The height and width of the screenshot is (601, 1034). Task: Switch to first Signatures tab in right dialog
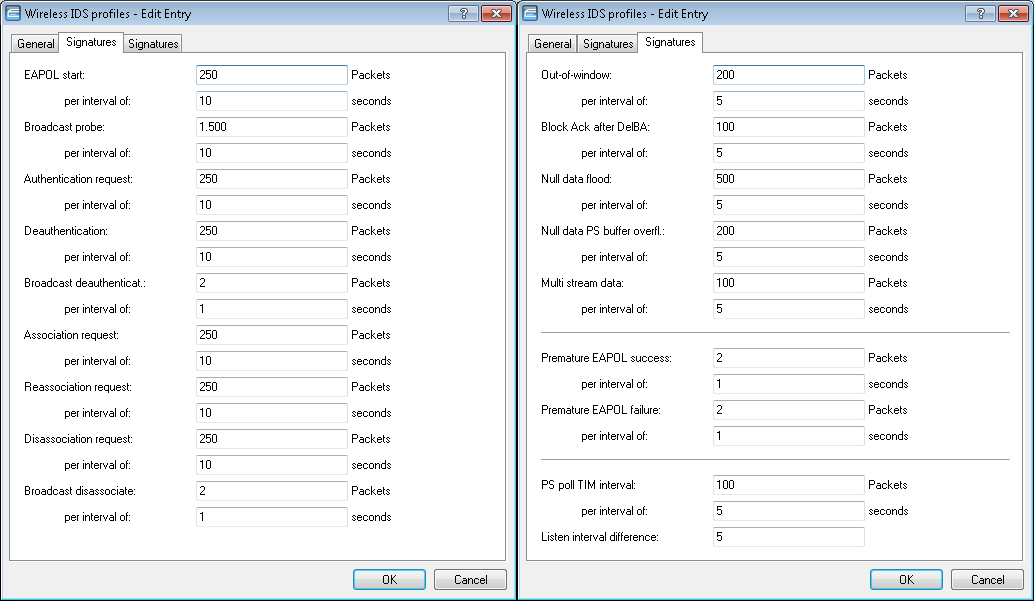[x=608, y=44]
